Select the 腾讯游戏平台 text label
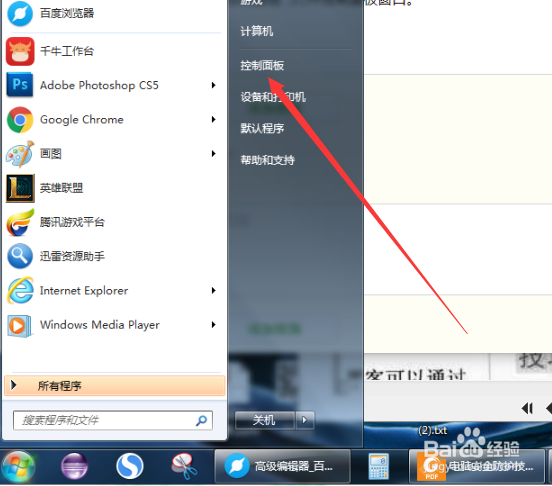This screenshot has width=552, height=486. point(72,222)
